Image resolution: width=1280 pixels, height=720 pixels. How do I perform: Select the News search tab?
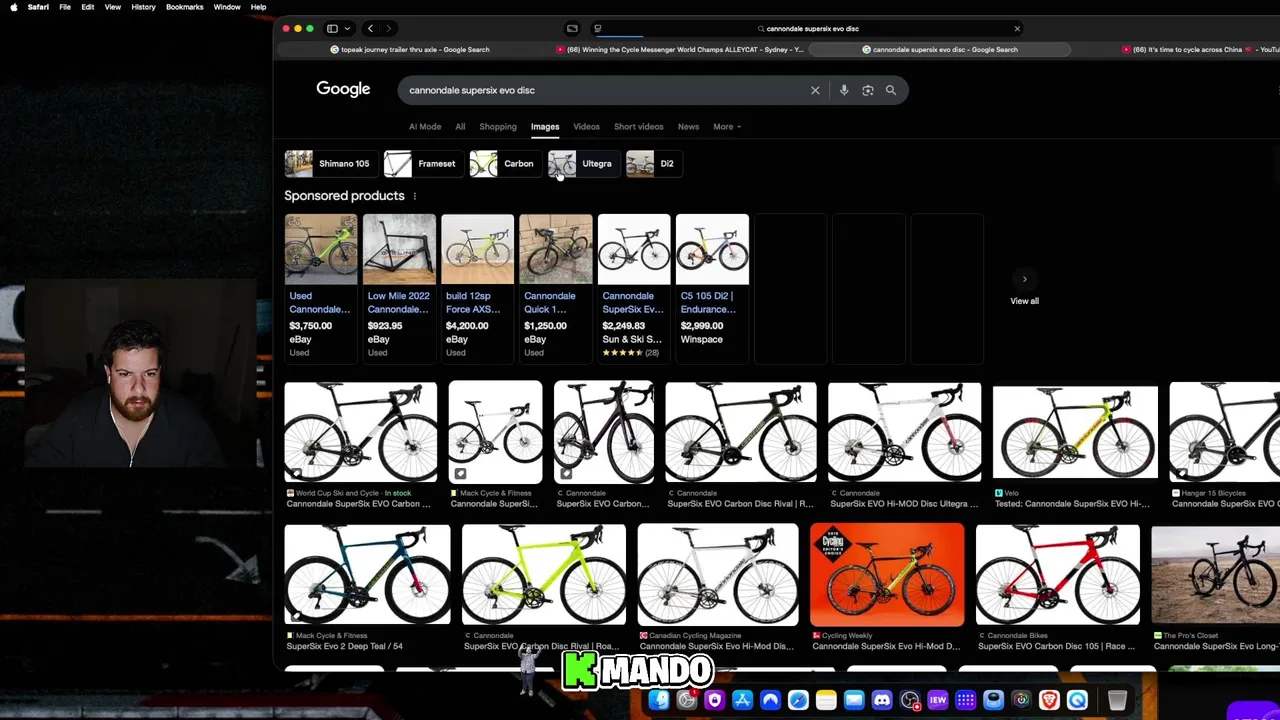point(688,127)
